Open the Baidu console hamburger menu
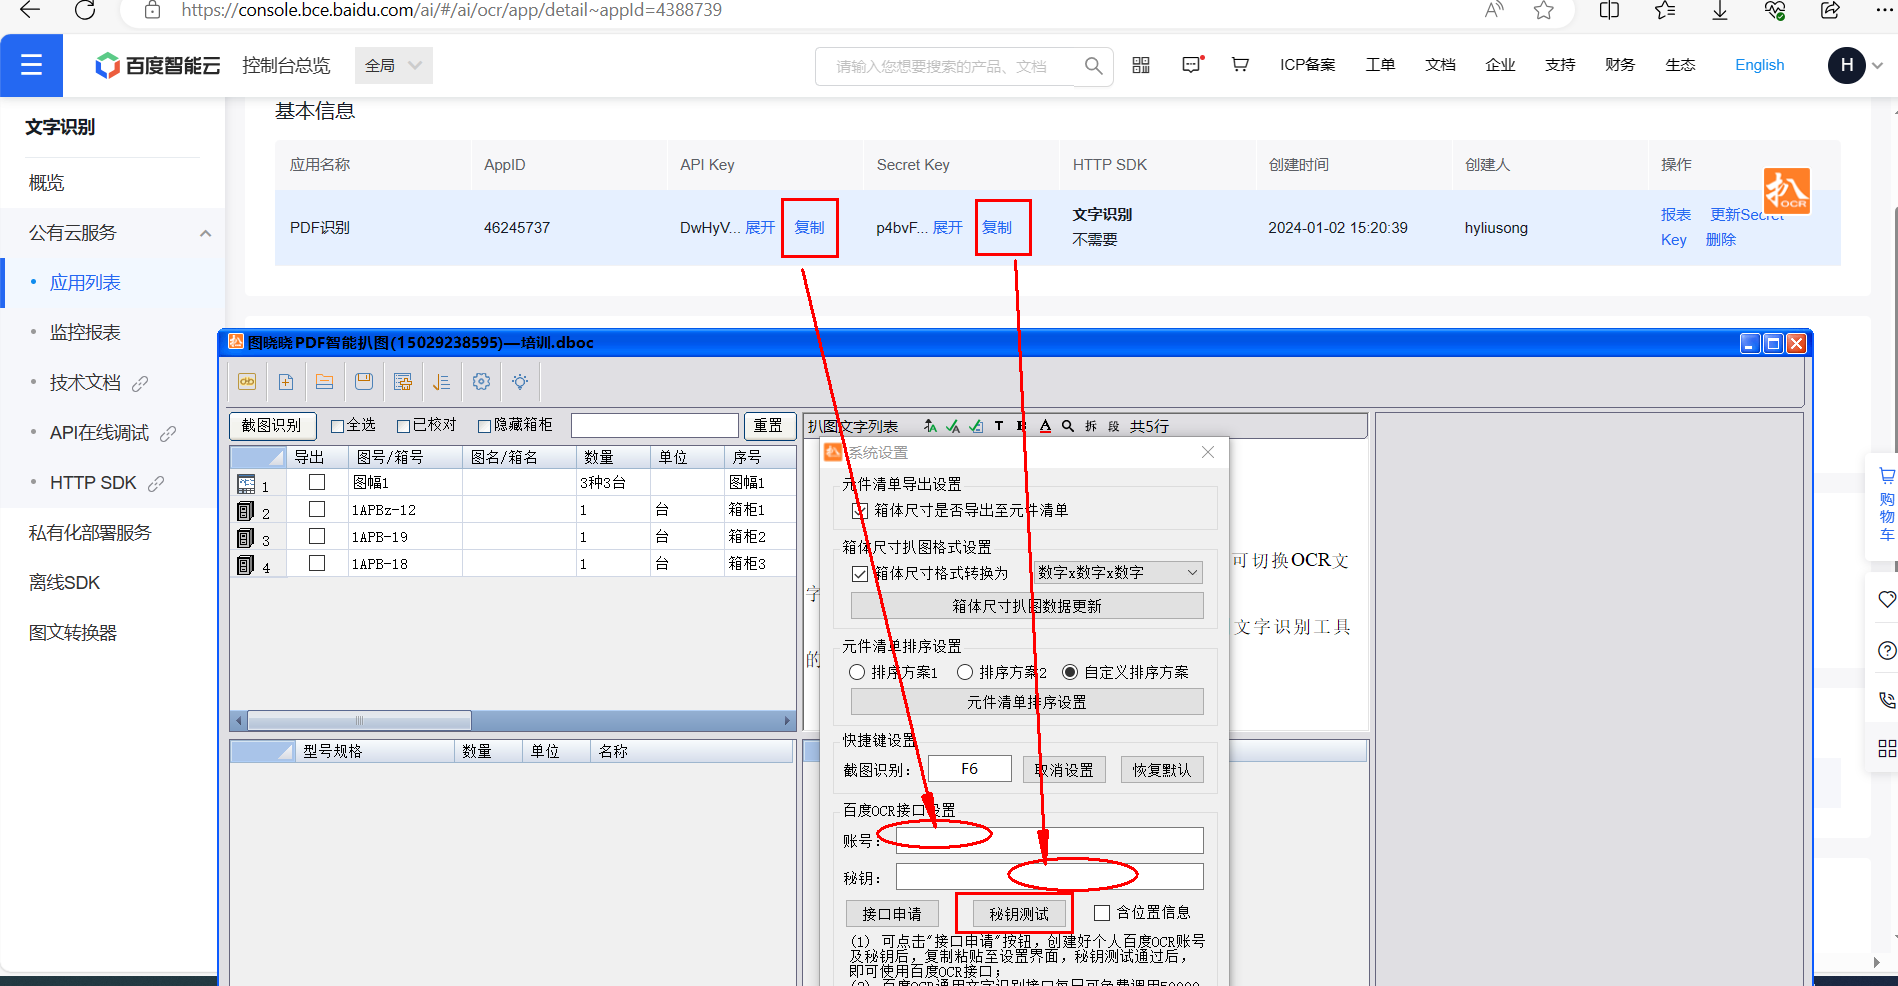This screenshot has width=1898, height=986. coord(31,65)
